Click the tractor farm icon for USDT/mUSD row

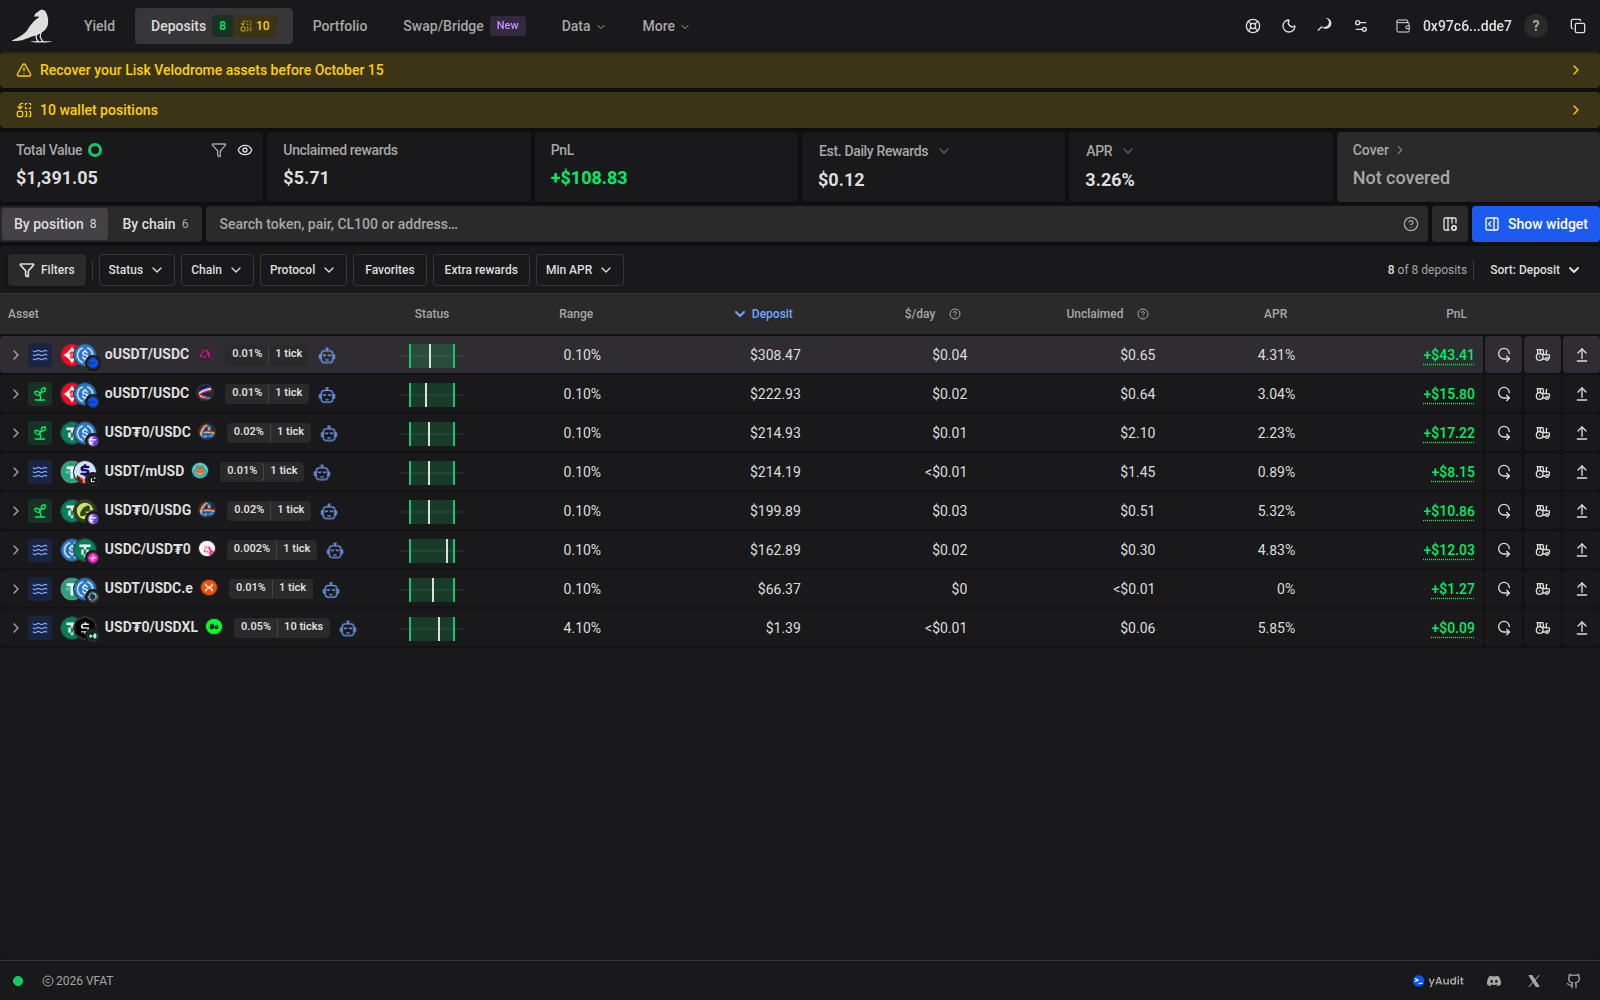click(x=1543, y=472)
